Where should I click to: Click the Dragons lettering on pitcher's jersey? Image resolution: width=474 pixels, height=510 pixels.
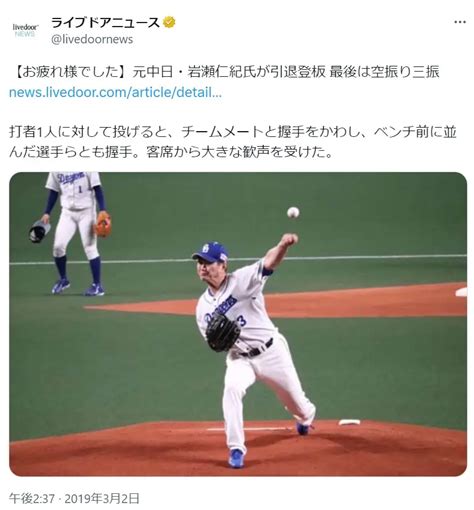pos(221,308)
